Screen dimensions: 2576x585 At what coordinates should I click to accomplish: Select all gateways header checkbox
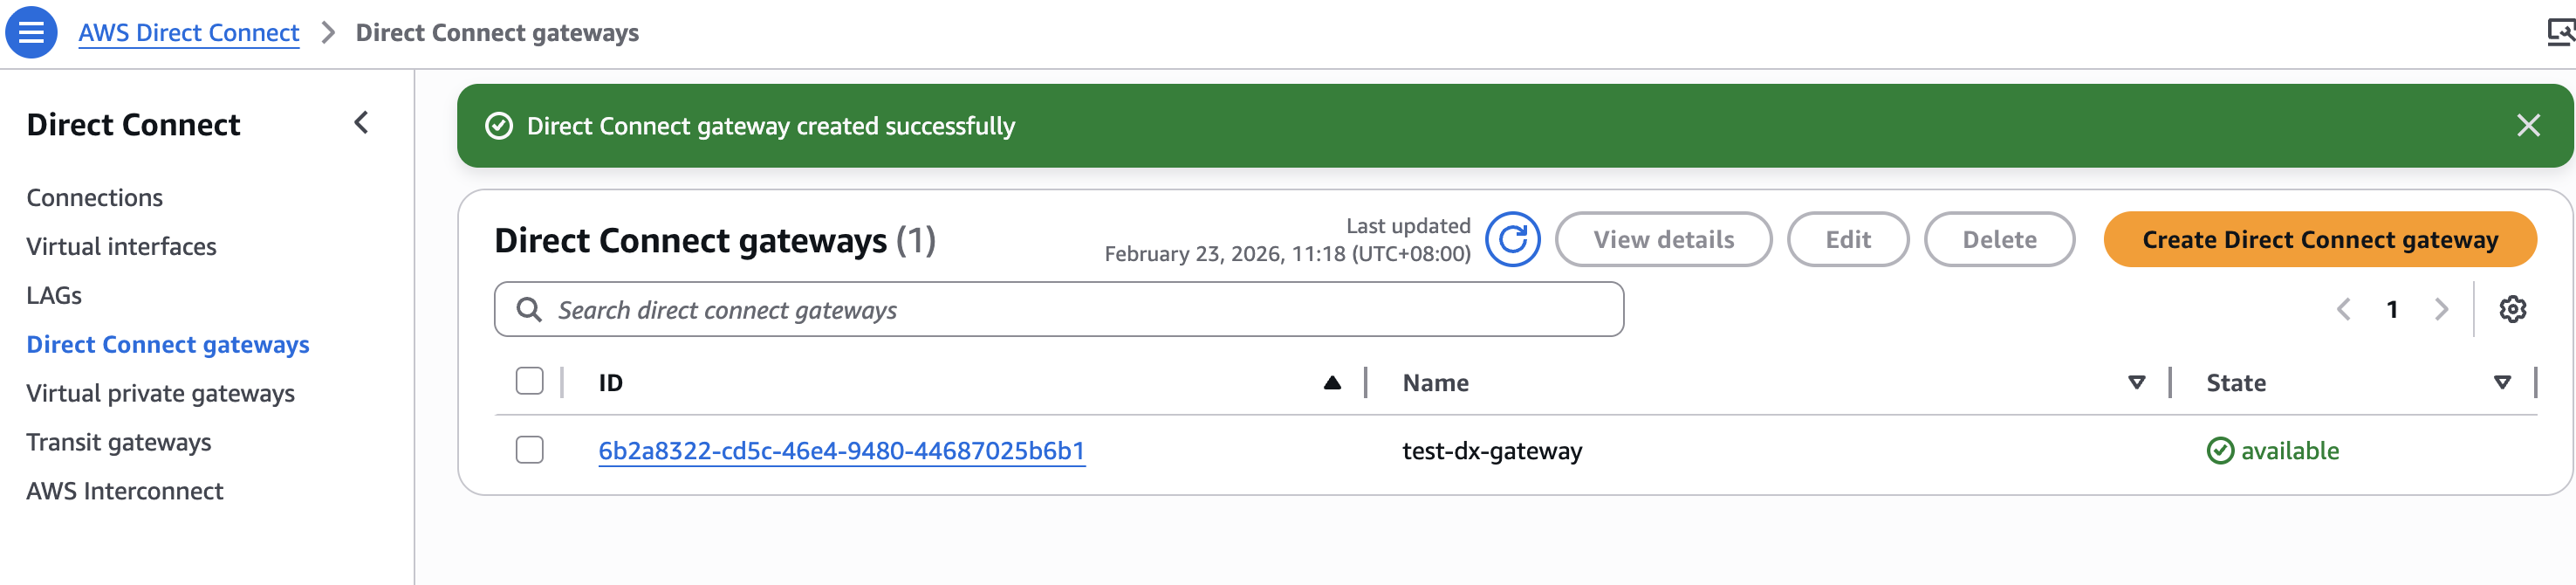point(529,382)
